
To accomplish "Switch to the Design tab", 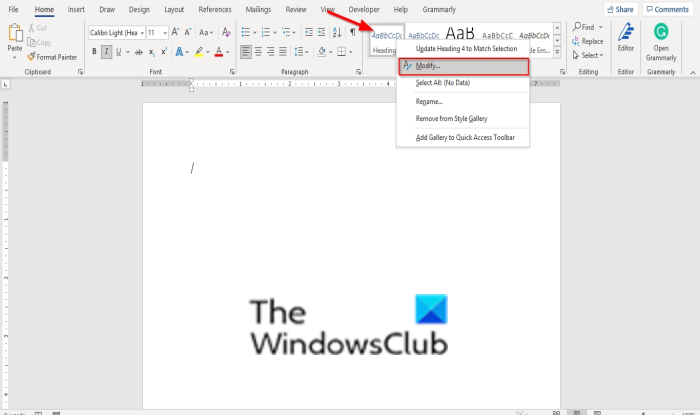I will pos(139,9).
